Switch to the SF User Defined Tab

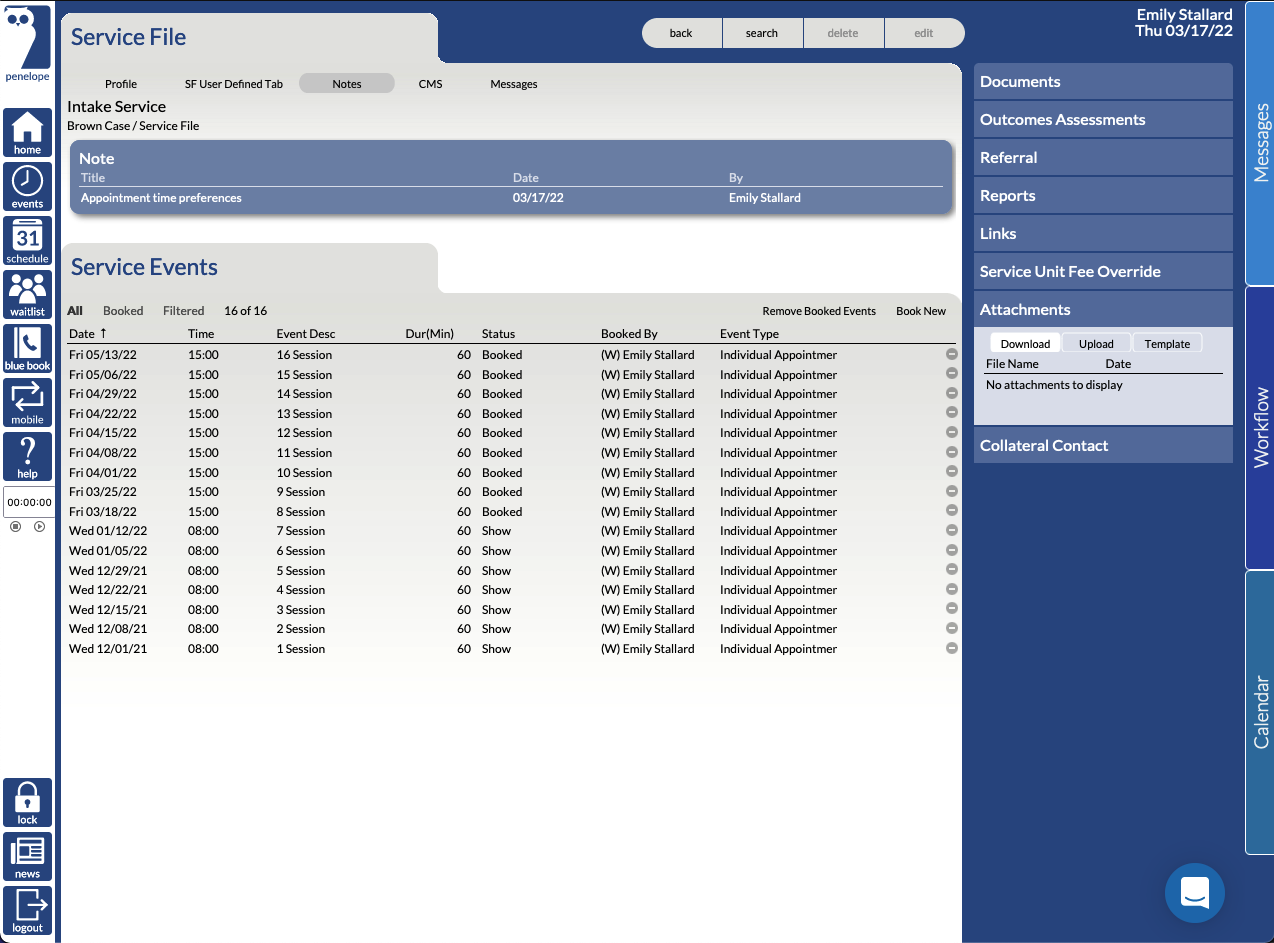pos(234,84)
